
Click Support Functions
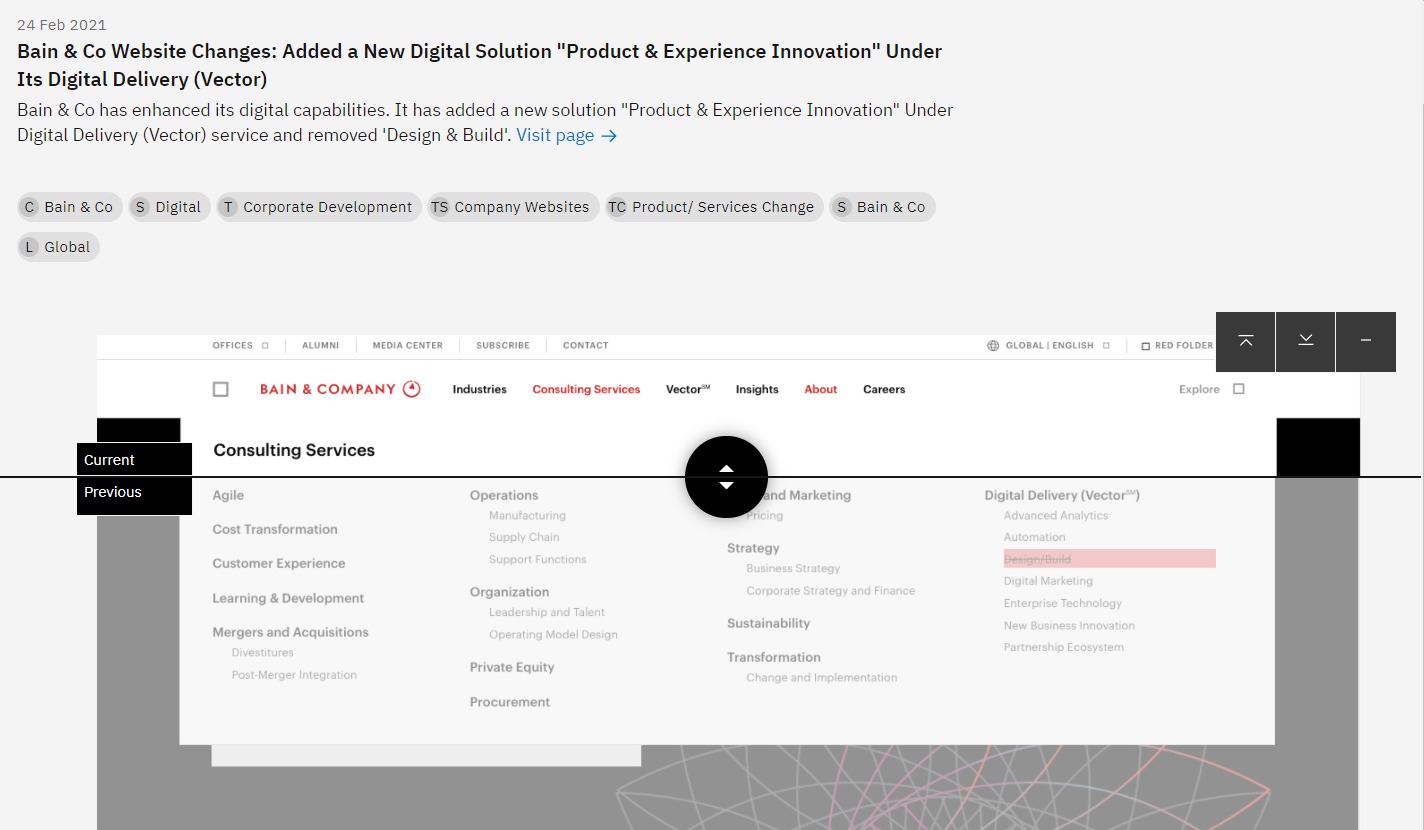pos(538,559)
